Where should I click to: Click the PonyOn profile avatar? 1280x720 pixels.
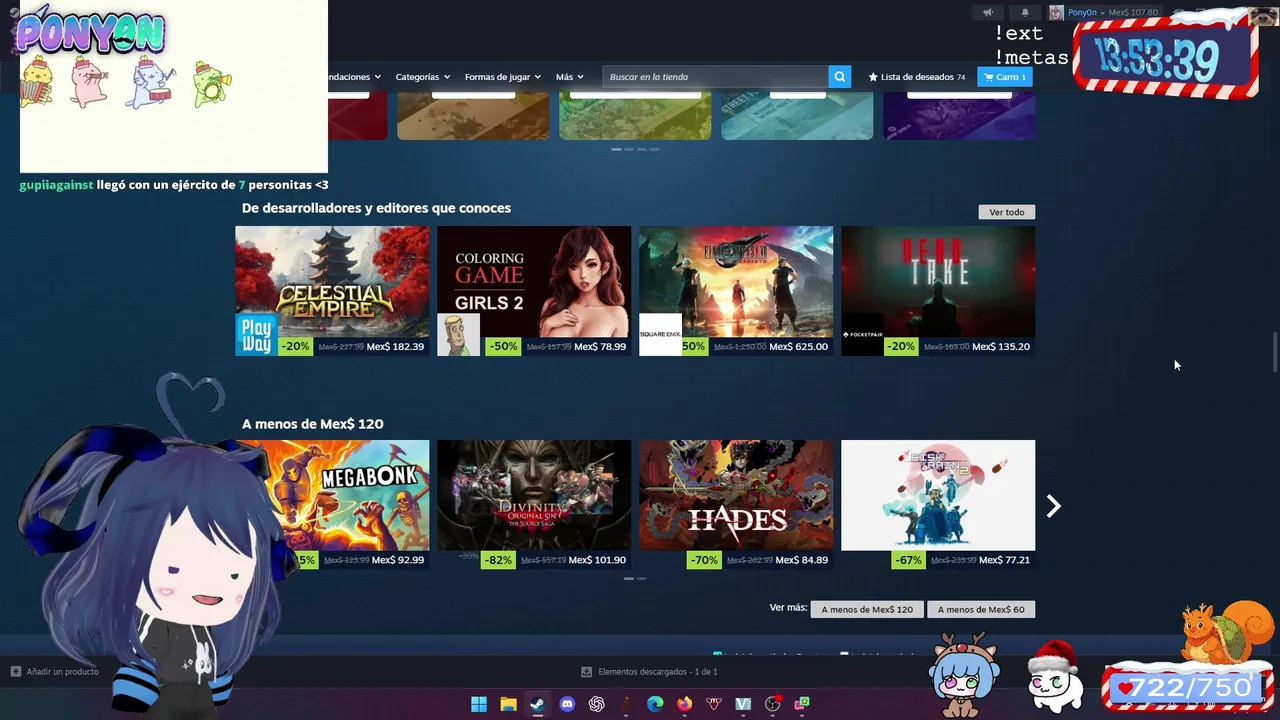point(1056,13)
